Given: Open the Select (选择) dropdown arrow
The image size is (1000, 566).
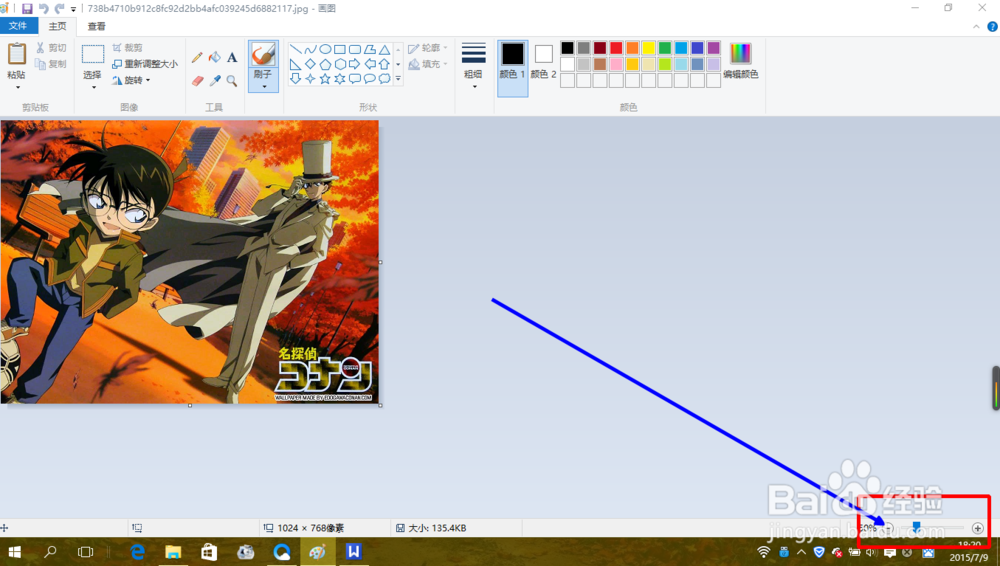Looking at the screenshot, I should click(x=93, y=87).
